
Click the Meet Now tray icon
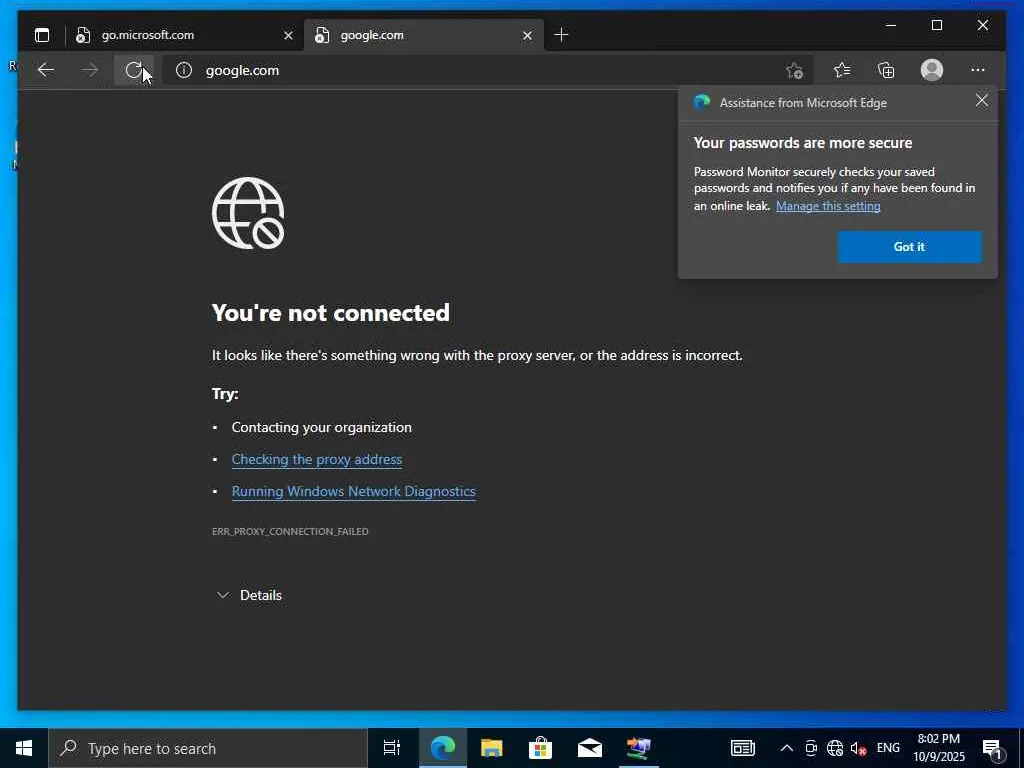click(x=811, y=748)
